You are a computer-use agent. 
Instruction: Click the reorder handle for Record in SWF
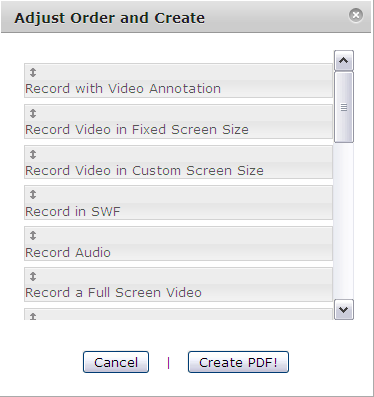[x=33, y=194]
